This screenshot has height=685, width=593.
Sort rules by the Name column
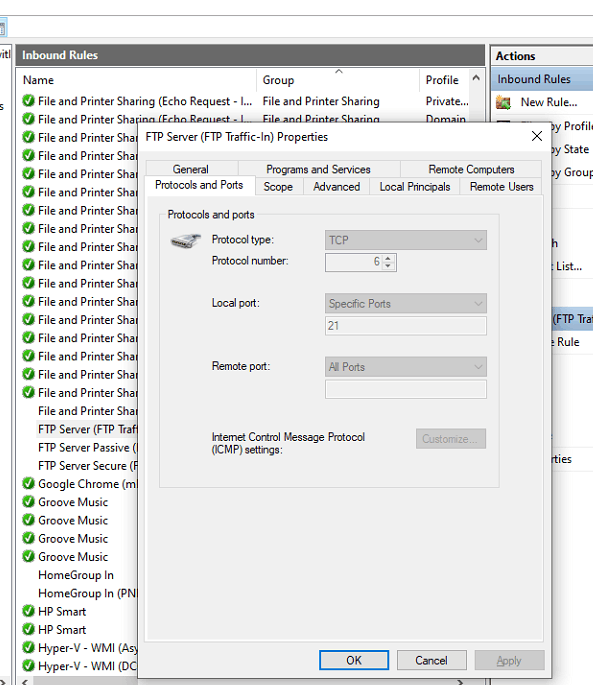[138, 80]
